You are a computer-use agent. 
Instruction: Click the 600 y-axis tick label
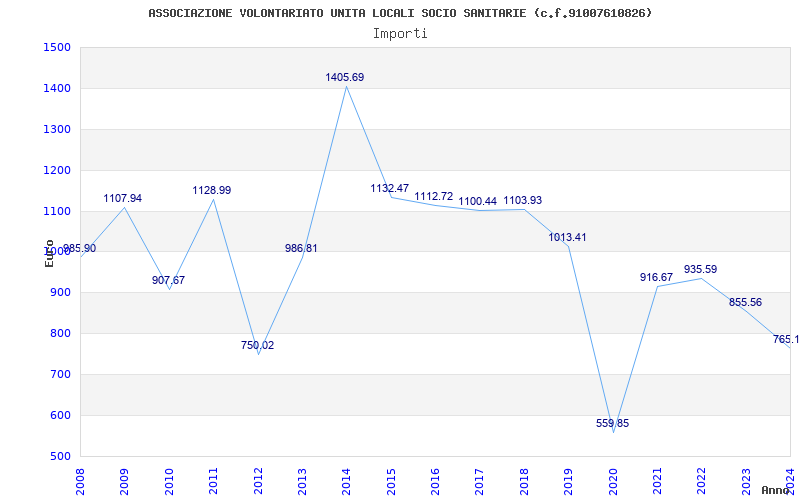pos(60,415)
